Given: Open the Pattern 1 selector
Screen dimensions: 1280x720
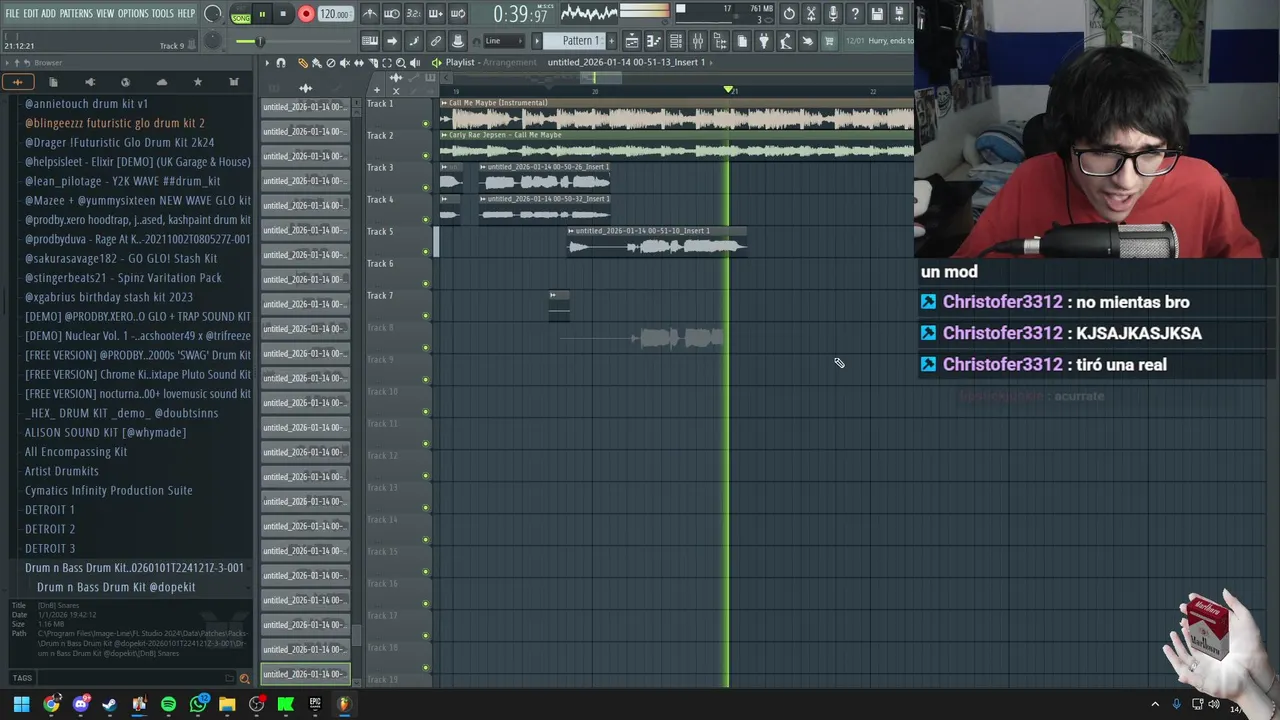Looking at the screenshot, I should tap(577, 41).
